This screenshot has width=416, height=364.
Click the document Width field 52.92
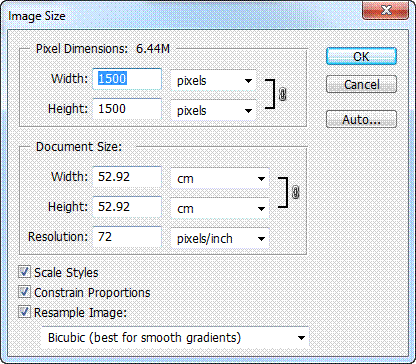[127, 177]
